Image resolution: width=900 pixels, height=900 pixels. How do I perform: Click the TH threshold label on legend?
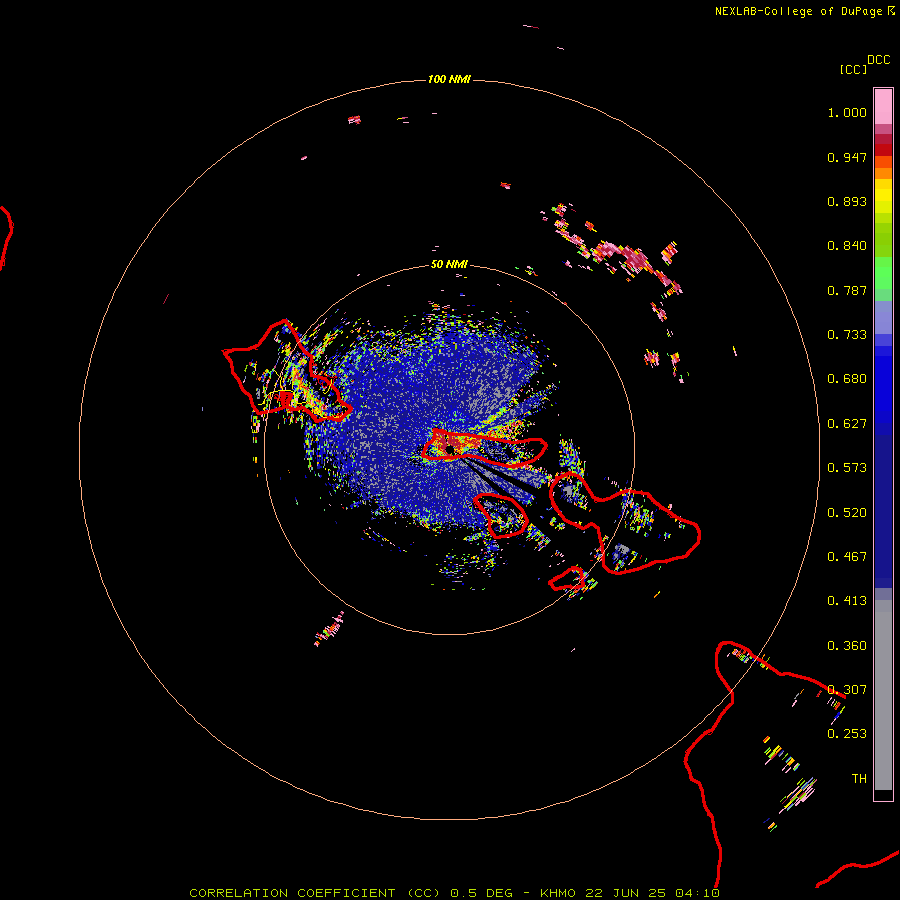point(859,779)
